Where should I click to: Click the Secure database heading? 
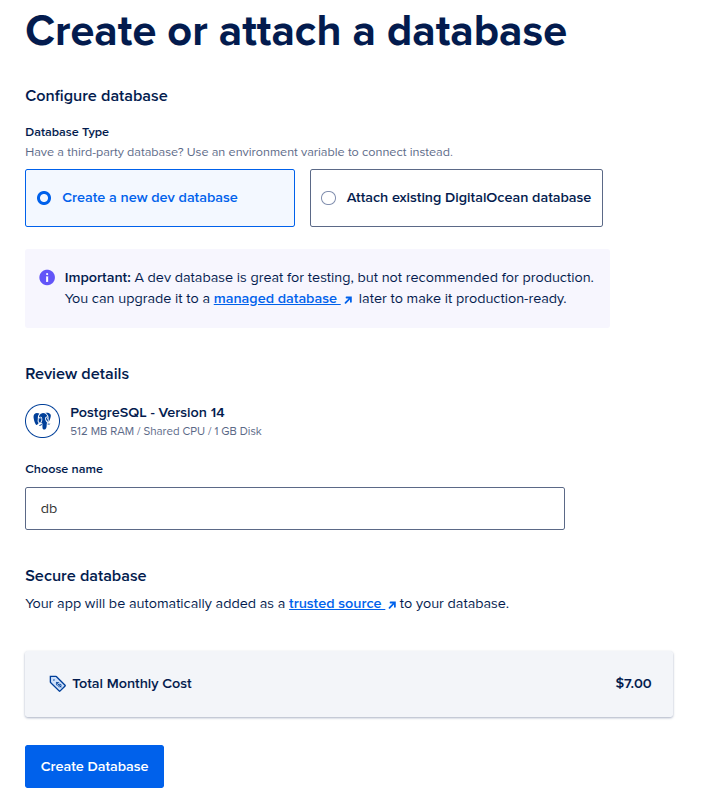86,576
